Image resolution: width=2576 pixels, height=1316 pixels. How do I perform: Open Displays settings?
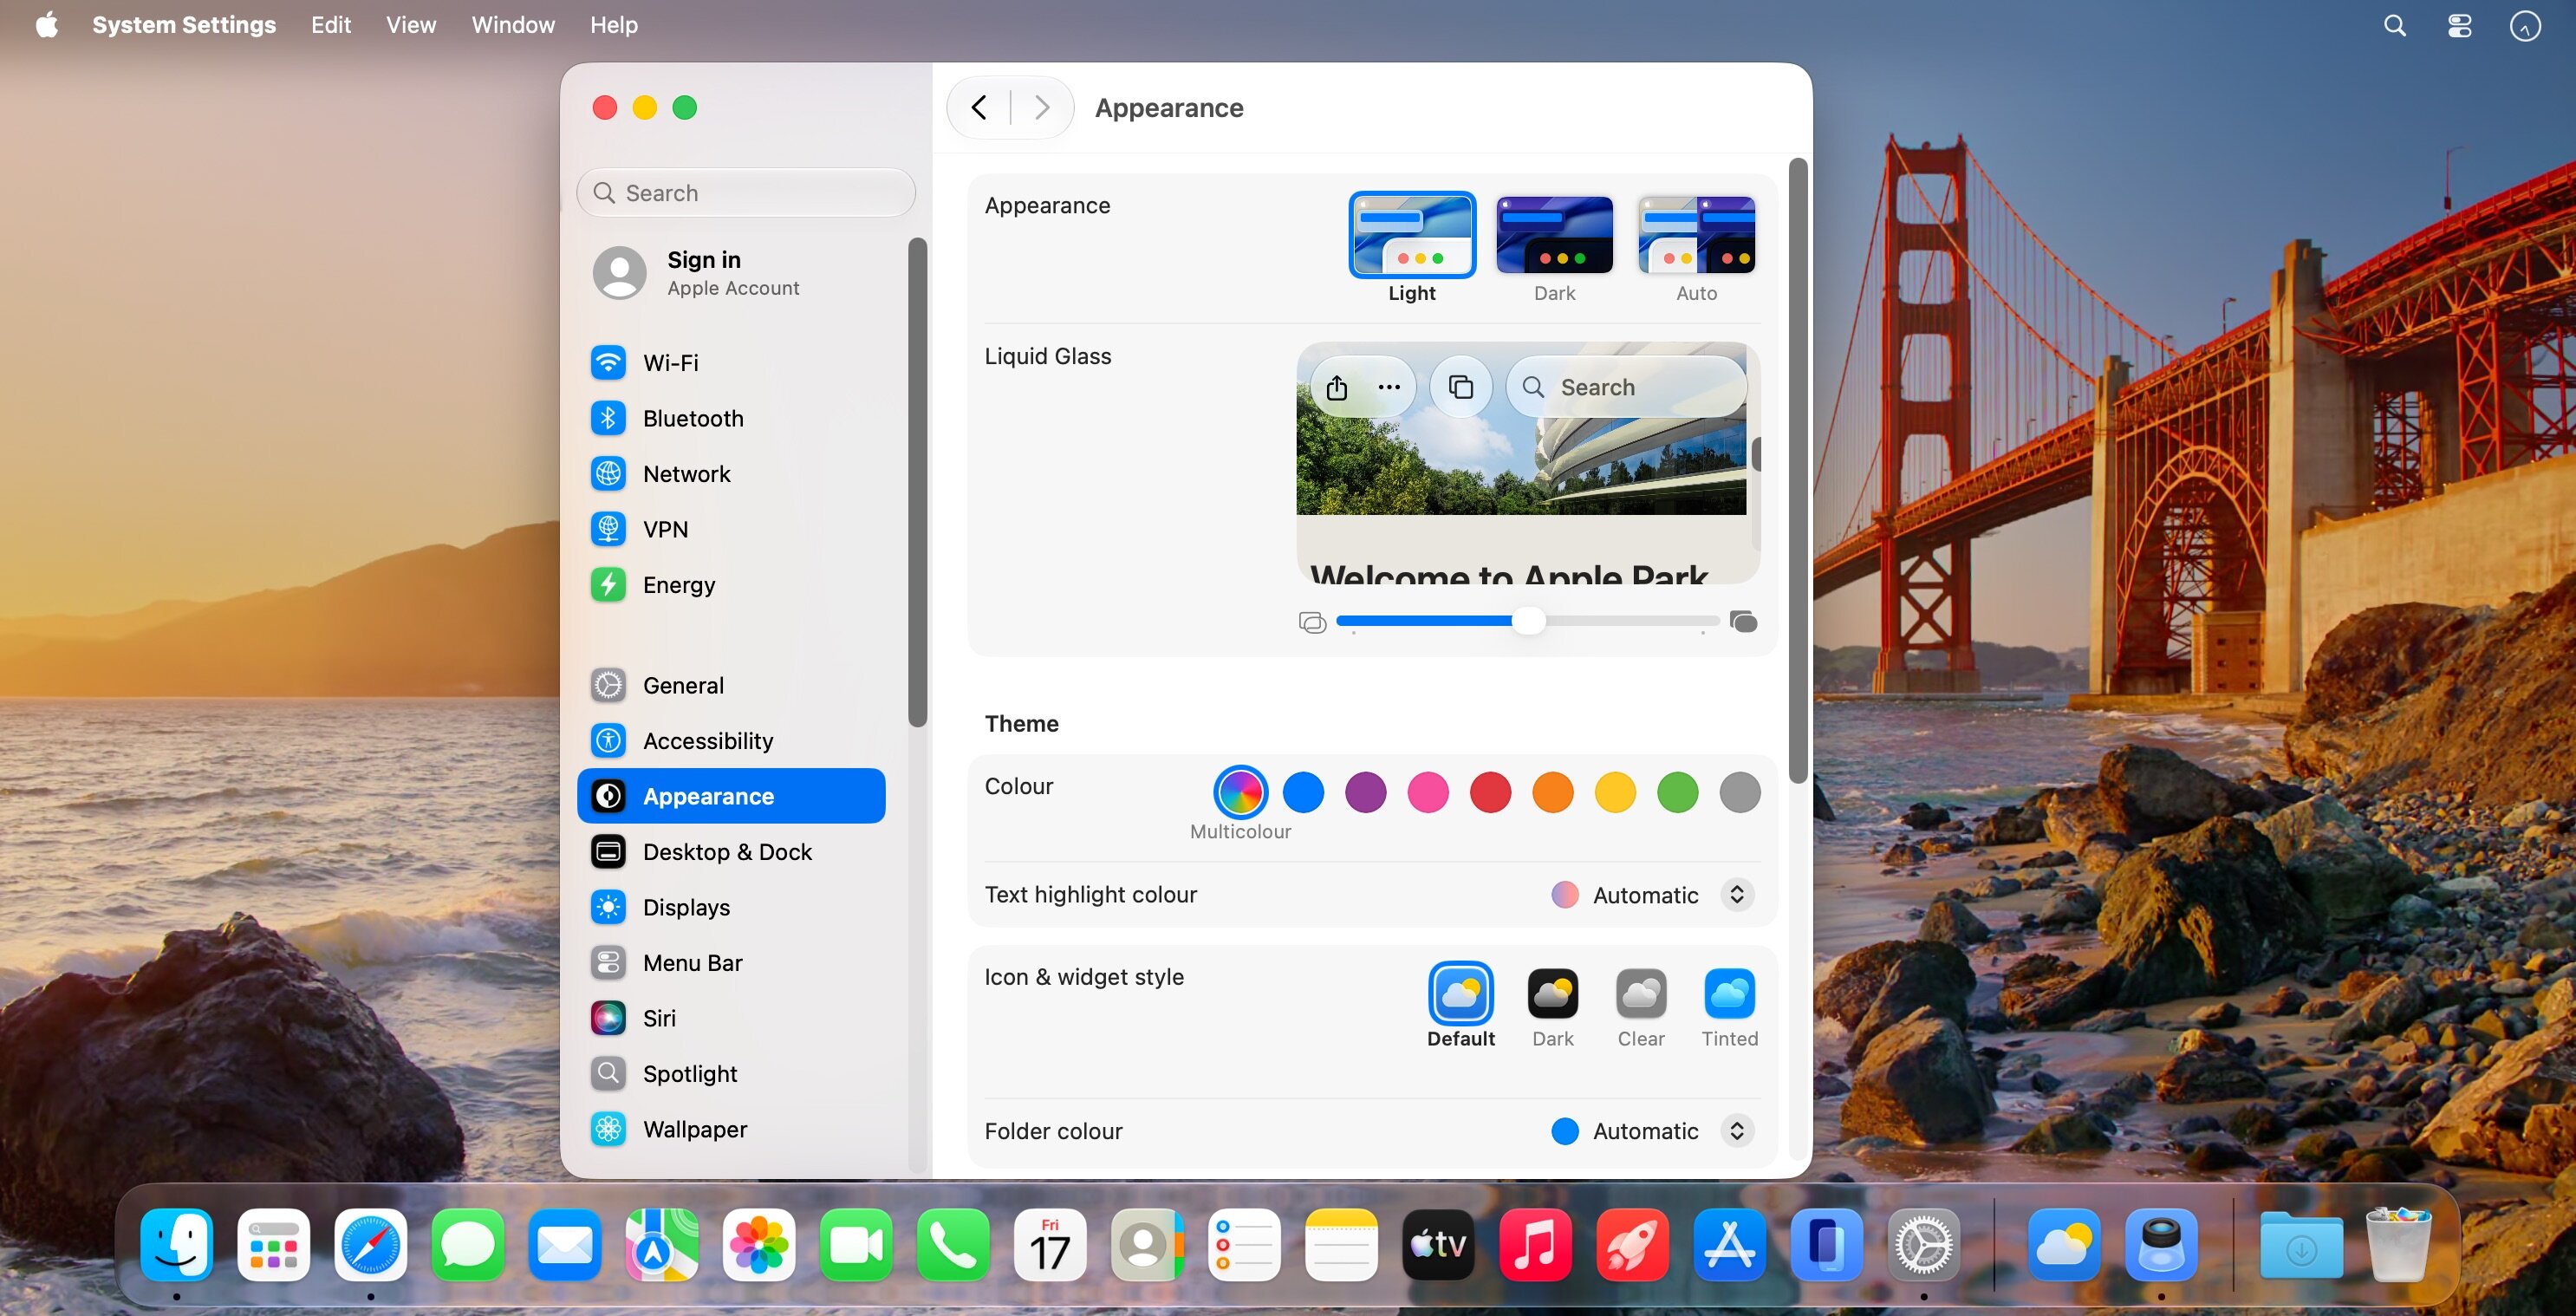(x=731, y=907)
